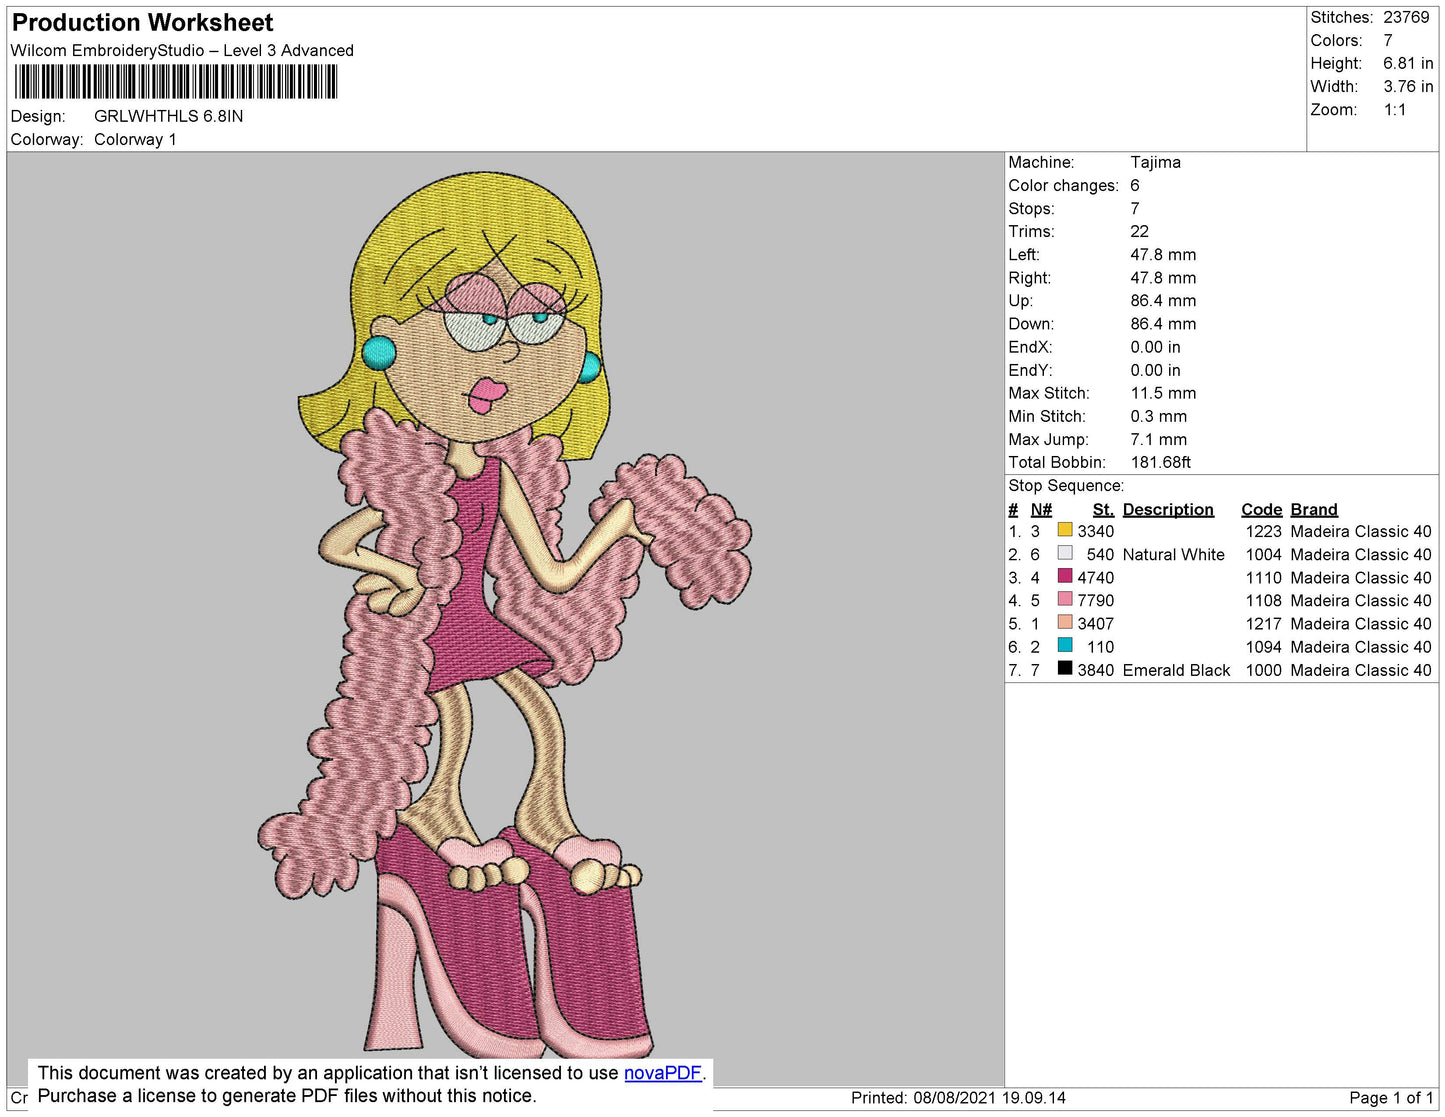Click the 'Description' column header
This screenshot has width=1445, height=1117.
pos(1168,509)
